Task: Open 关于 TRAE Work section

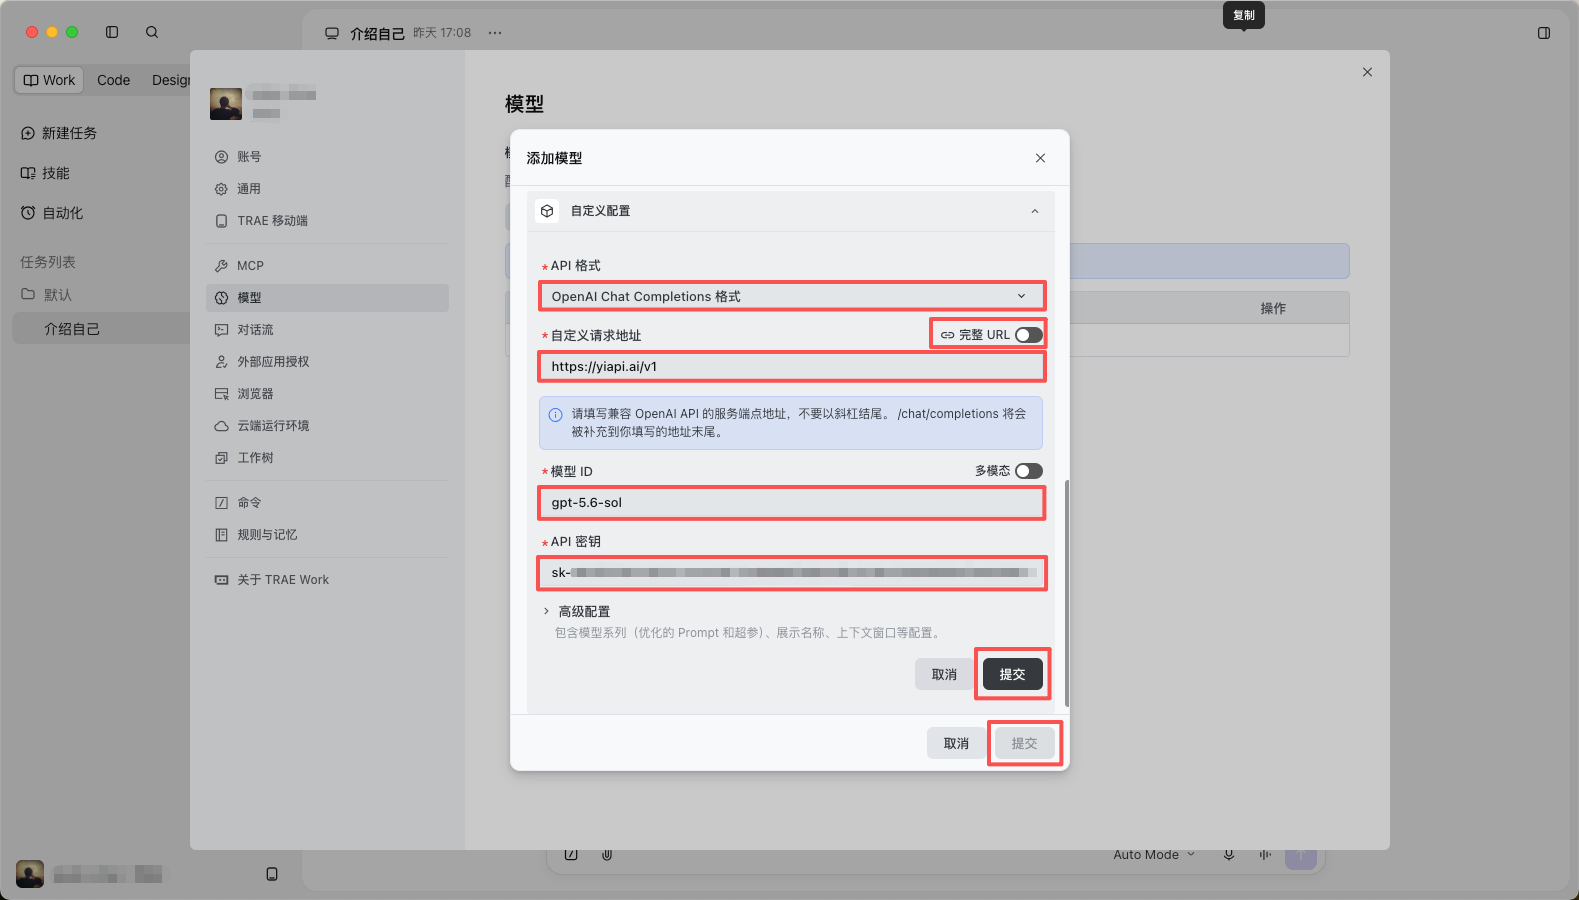Action: (327, 580)
